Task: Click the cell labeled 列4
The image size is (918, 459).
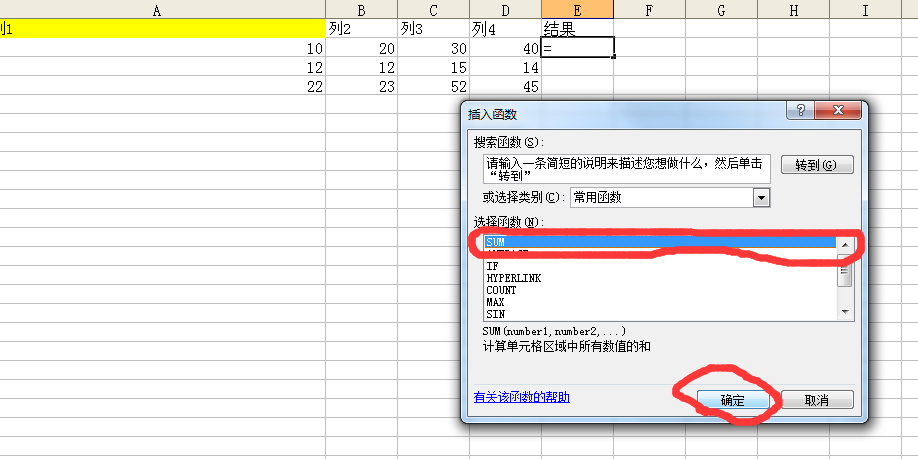Action: [506, 29]
